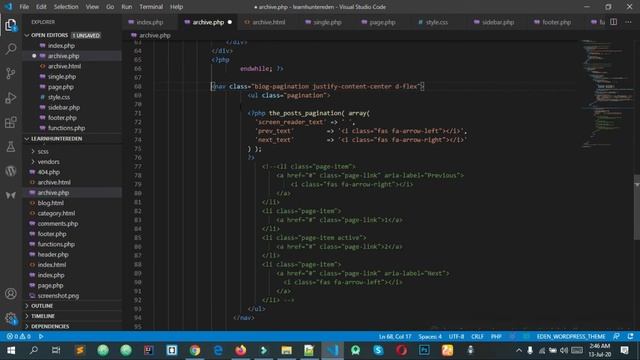This screenshot has width=640, height=360.
Task: Open Windows Task View
Action: pyautogui.click(x=56, y=350)
